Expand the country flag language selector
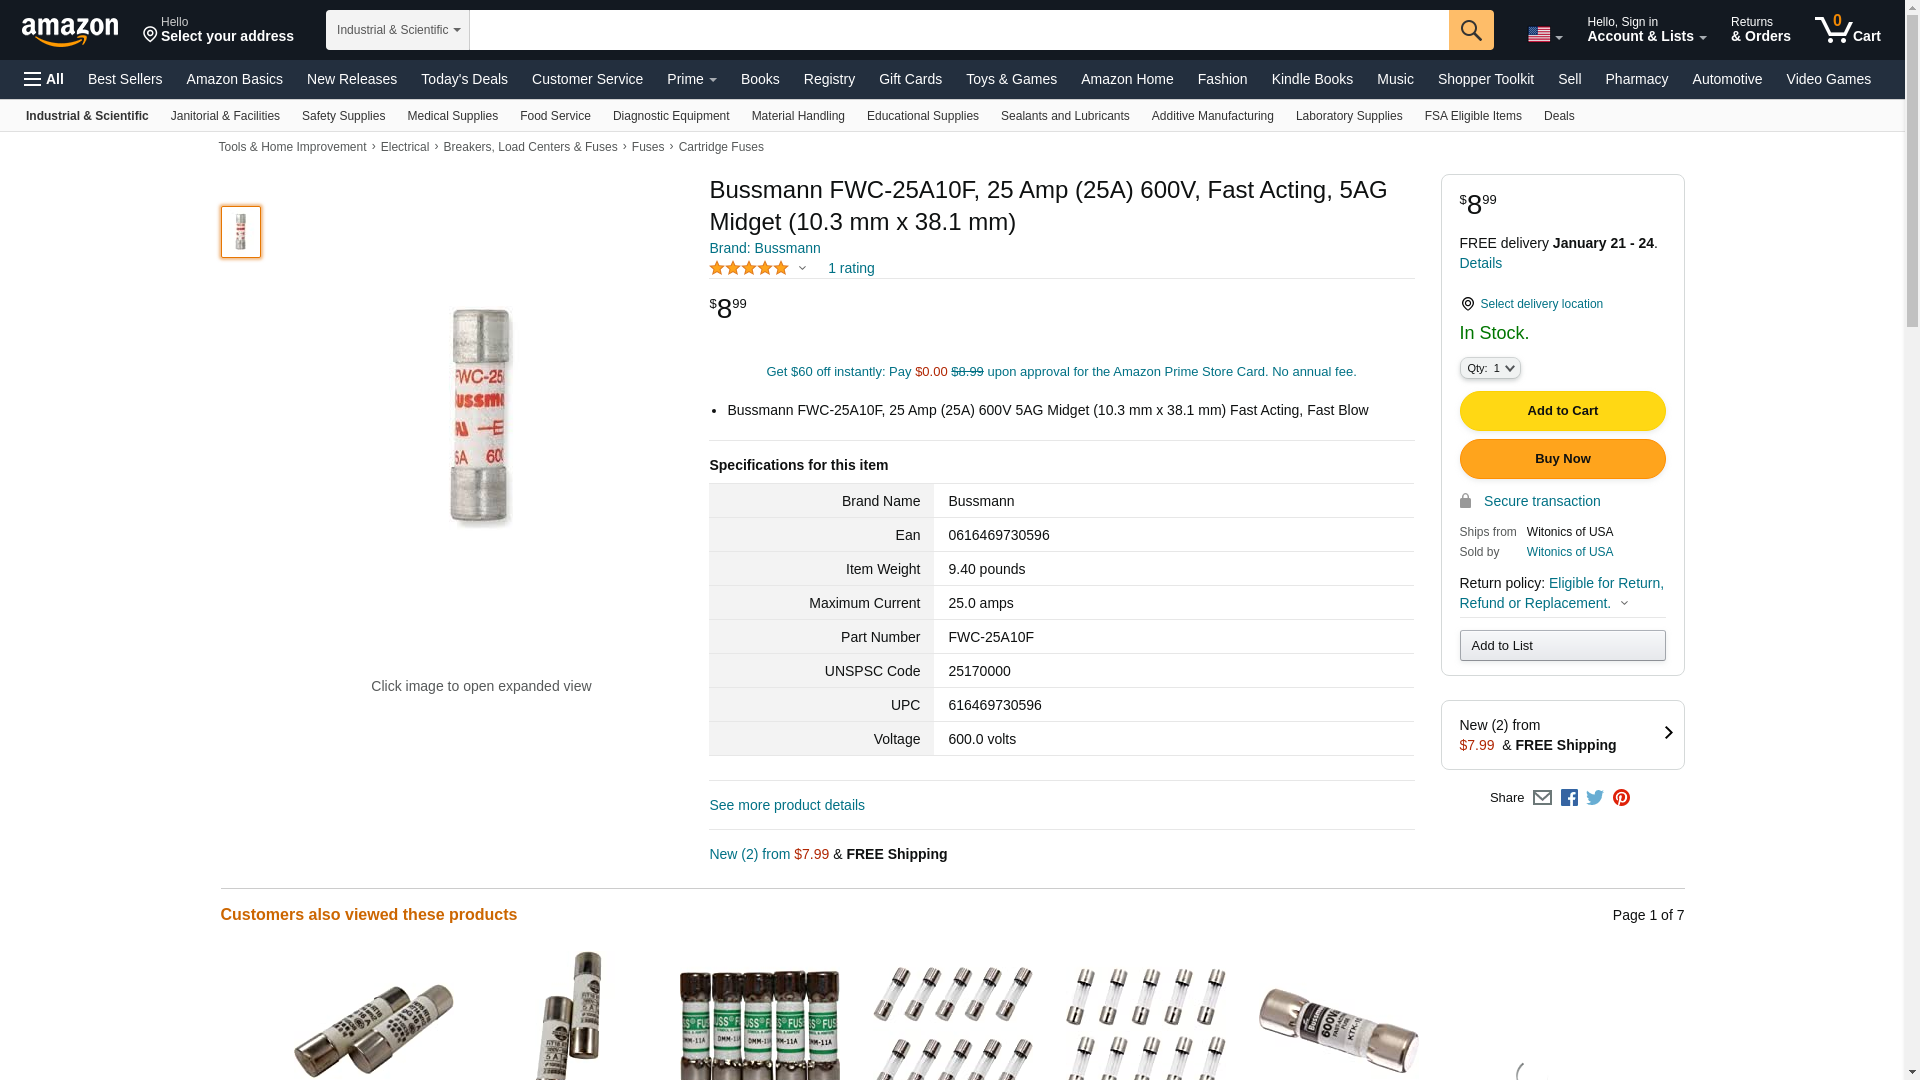This screenshot has width=1920, height=1080. point(1545,35)
